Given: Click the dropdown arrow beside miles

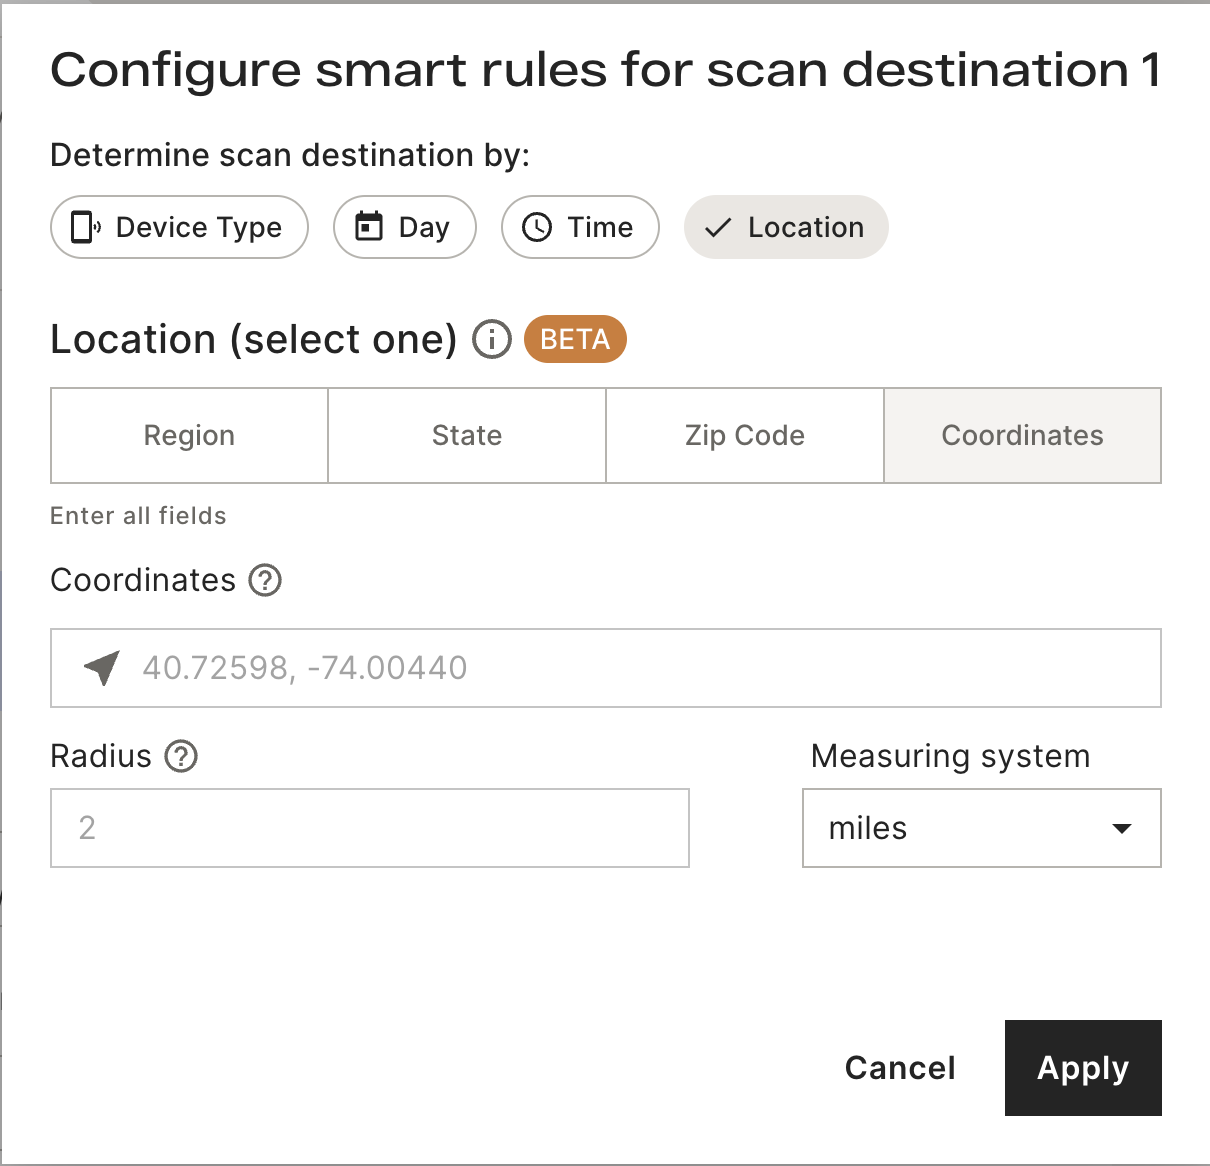Looking at the screenshot, I should pos(1122,828).
